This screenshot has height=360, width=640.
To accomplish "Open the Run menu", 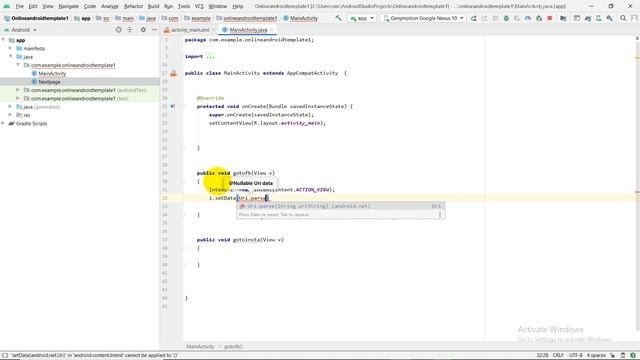I will (168, 7).
